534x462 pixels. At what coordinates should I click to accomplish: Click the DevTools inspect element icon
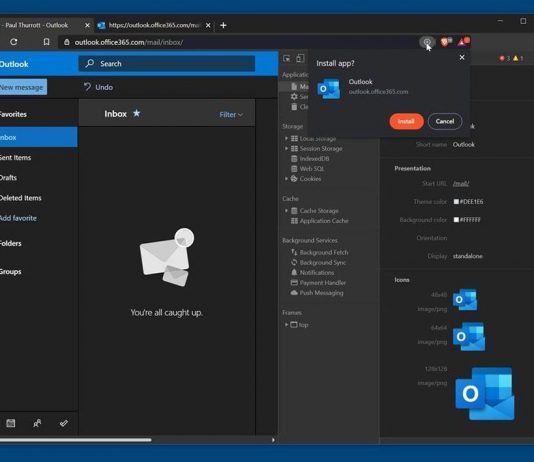click(287, 59)
